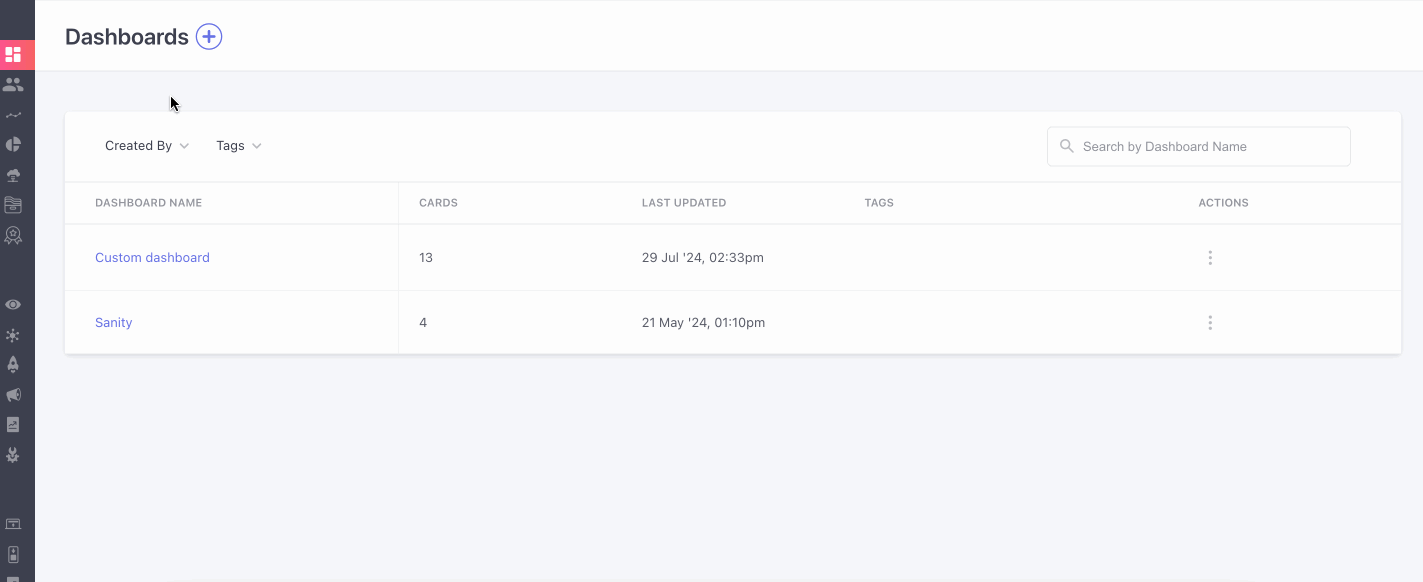The height and width of the screenshot is (582, 1423).
Task: Click the eye icon in the sidebar
Action: (x=13, y=305)
